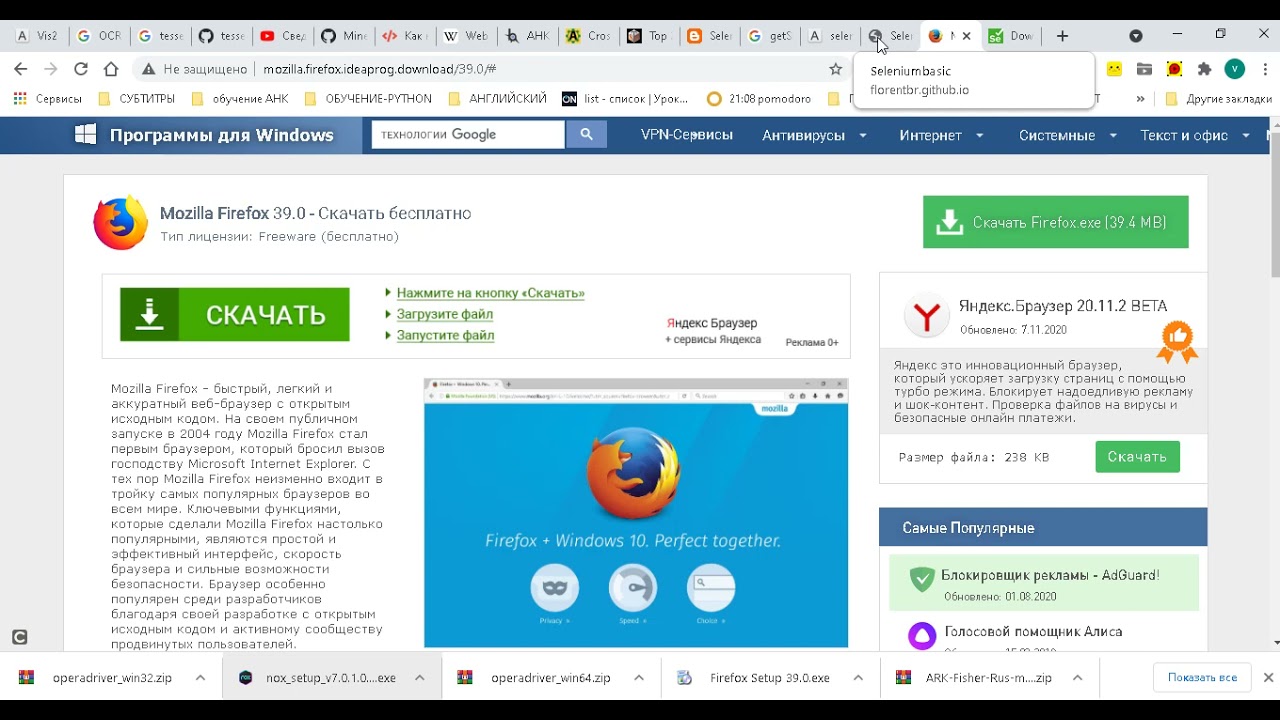Click the blue search magnifier button
Screen dimensions: 1280x720
(587, 134)
